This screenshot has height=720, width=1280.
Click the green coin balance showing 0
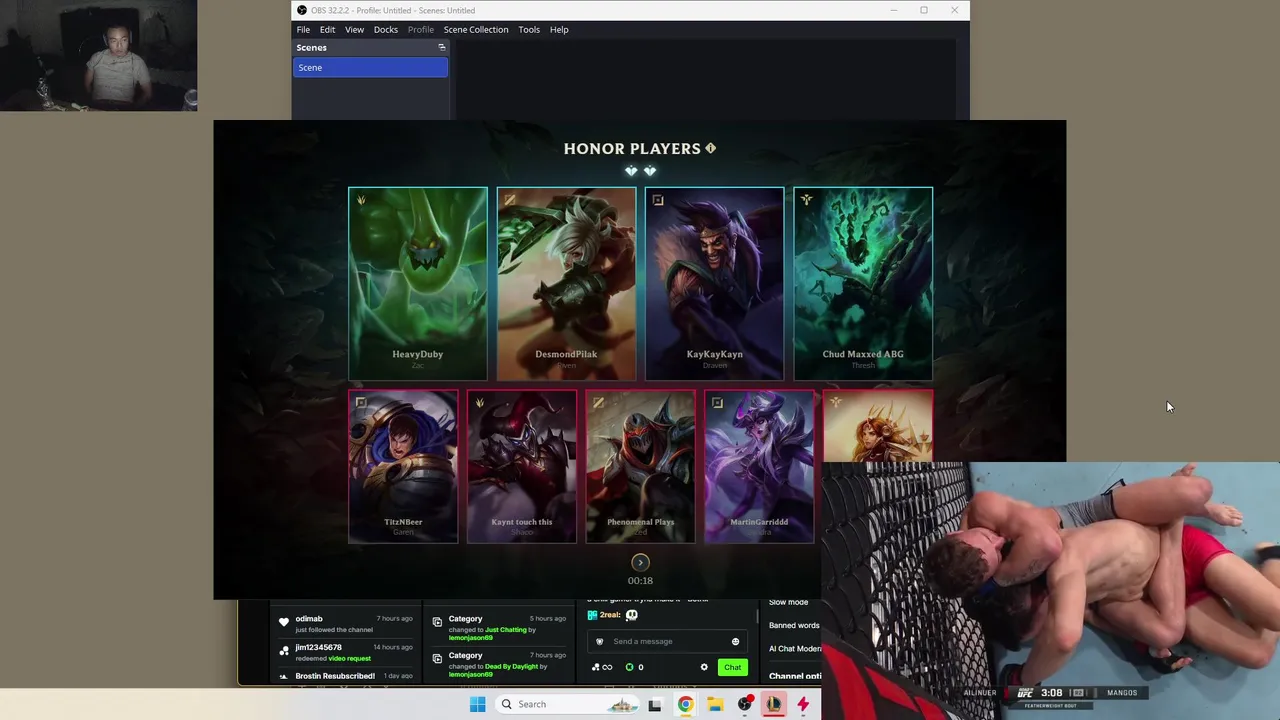634,667
